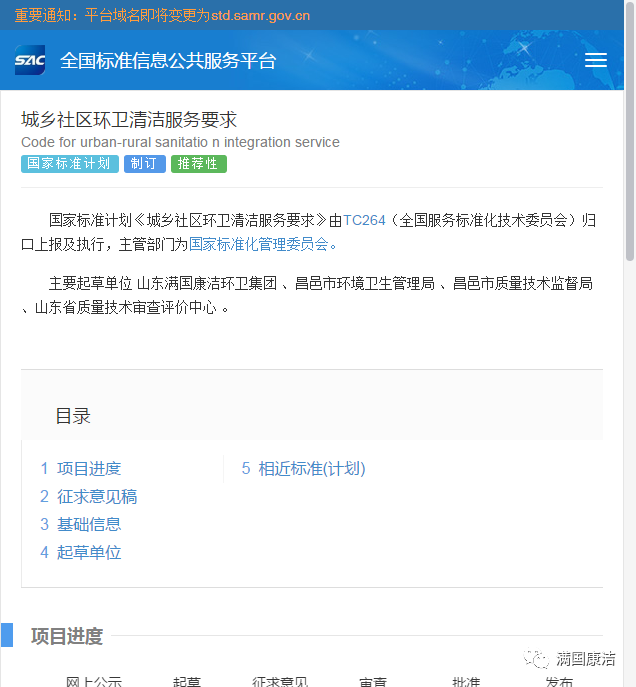Click the platform title 全国标准信息公共服务平台
The image size is (636, 687).
[x=168, y=60]
